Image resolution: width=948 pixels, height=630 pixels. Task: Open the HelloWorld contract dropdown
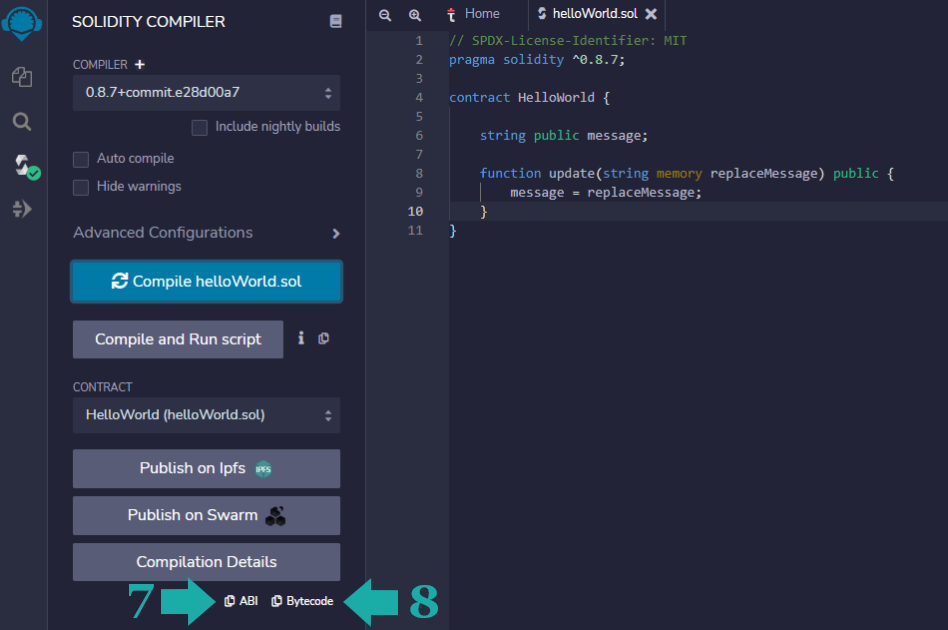tap(206, 415)
